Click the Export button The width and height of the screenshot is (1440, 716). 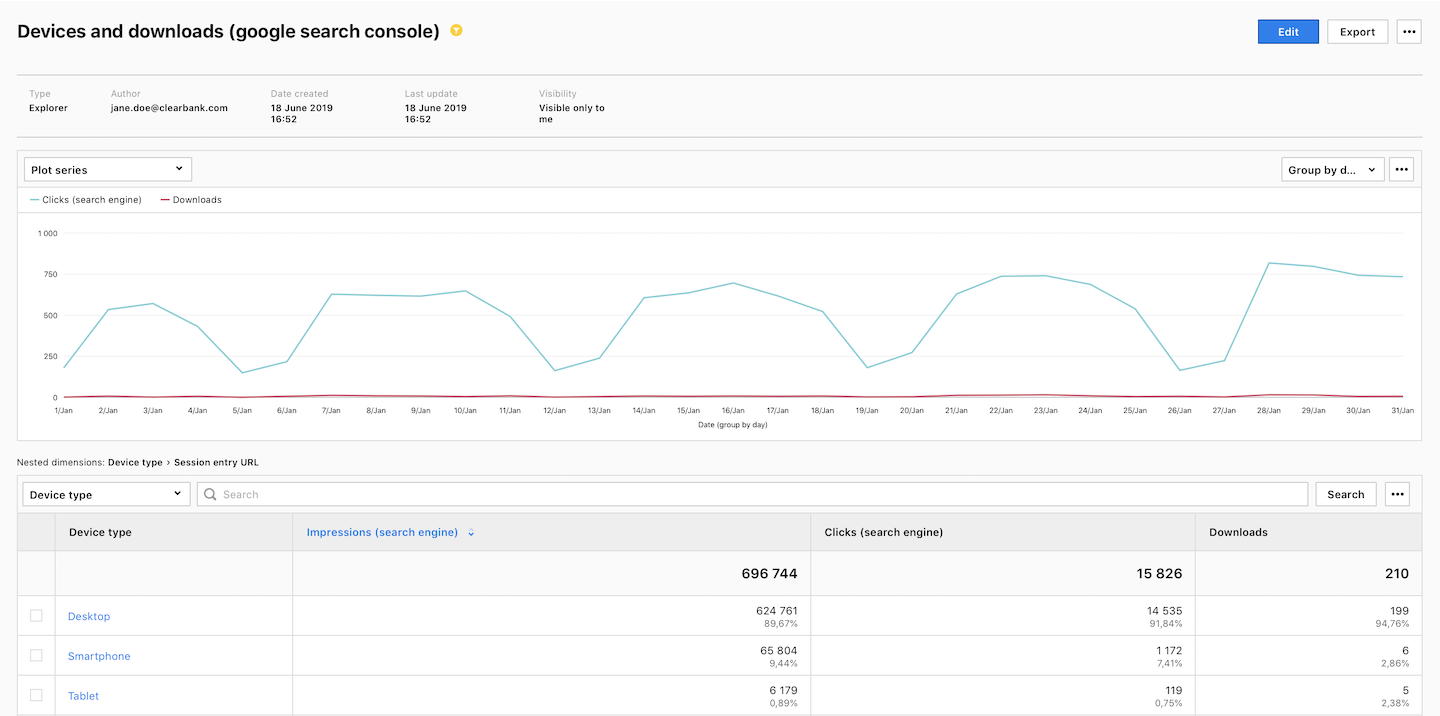(x=1357, y=32)
